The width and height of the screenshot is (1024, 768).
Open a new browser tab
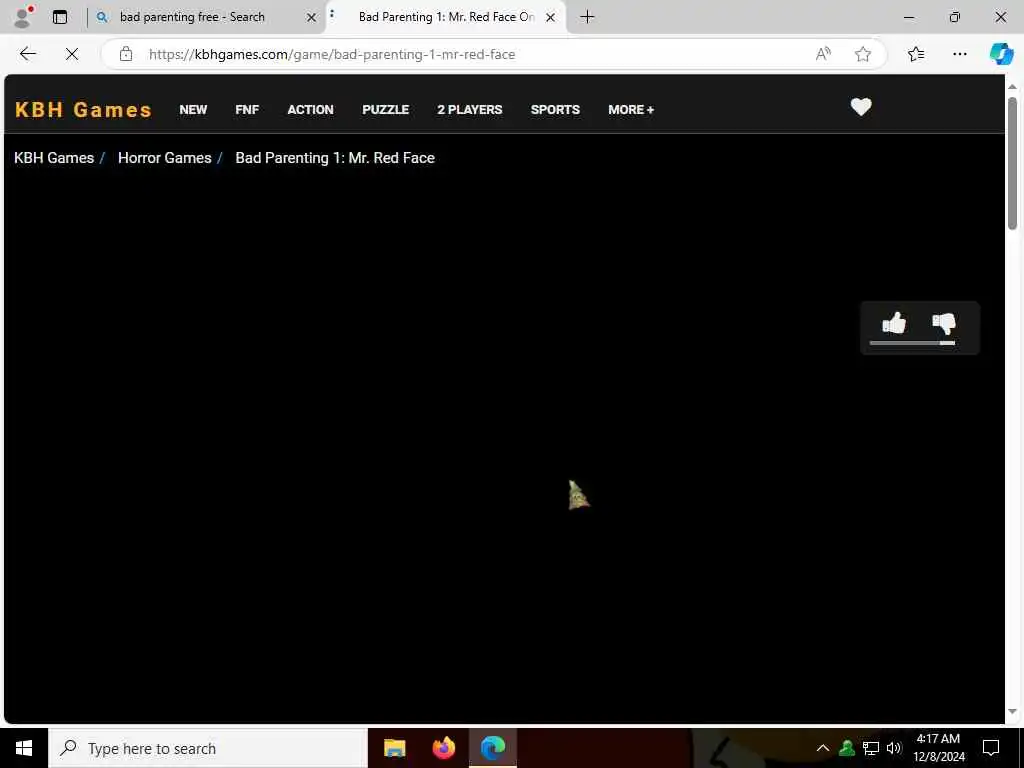pos(587,17)
